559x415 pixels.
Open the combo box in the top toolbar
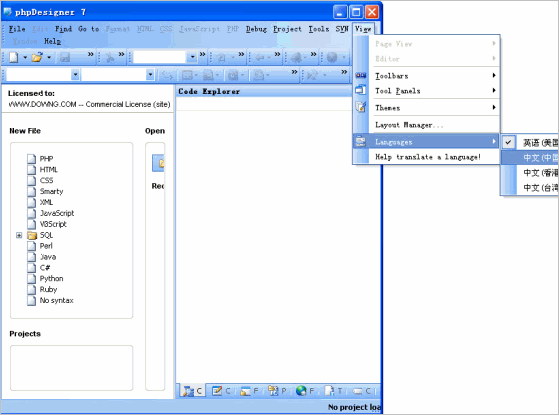[165, 57]
